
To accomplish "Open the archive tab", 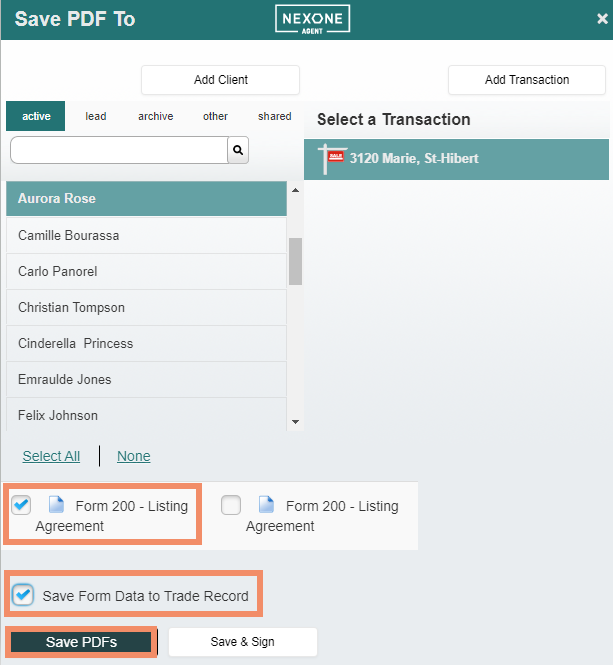I will pos(155,116).
